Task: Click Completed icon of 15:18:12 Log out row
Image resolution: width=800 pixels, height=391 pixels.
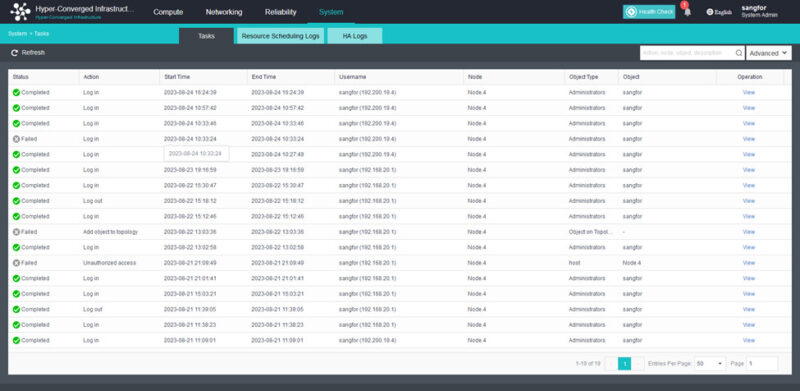Action: pyautogui.click(x=16, y=201)
